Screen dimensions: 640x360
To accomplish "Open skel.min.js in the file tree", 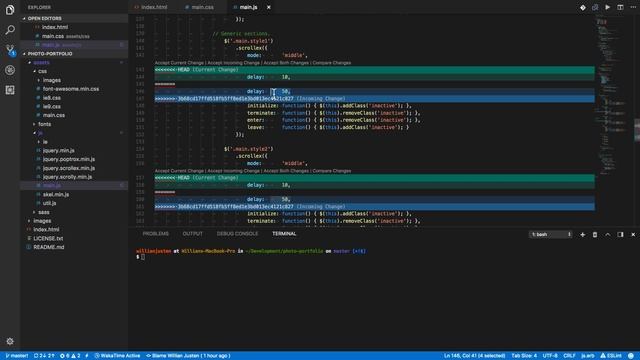I will pyautogui.click(x=56, y=195).
